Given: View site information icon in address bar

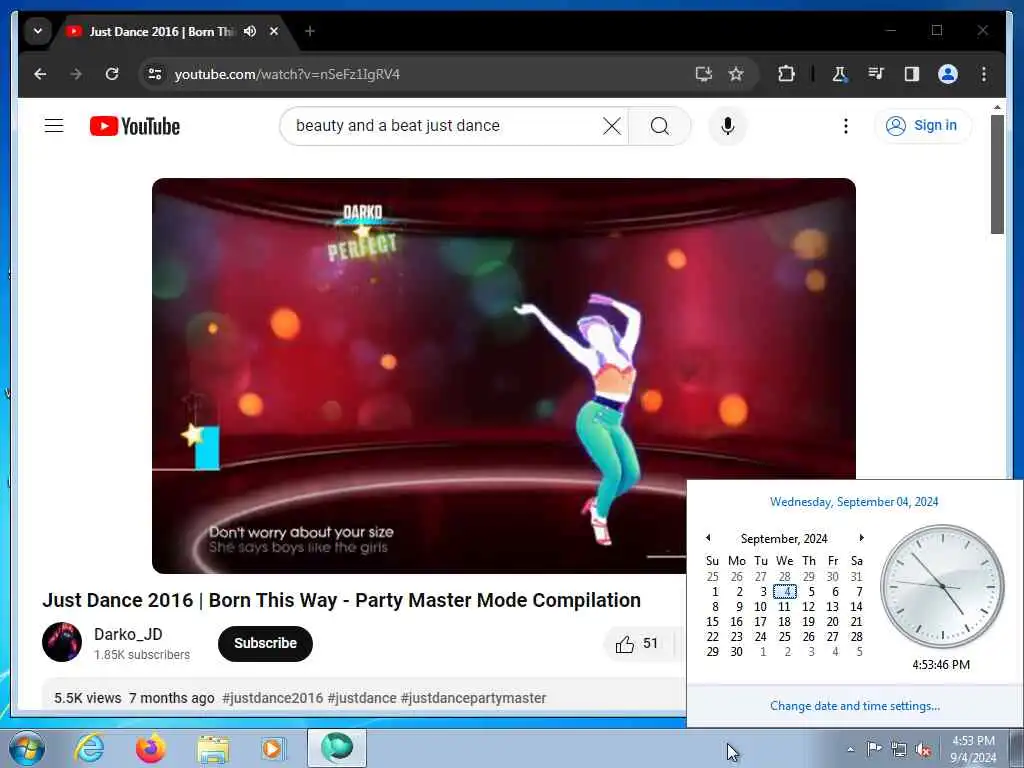Looking at the screenshot, I should pos(155,74).
